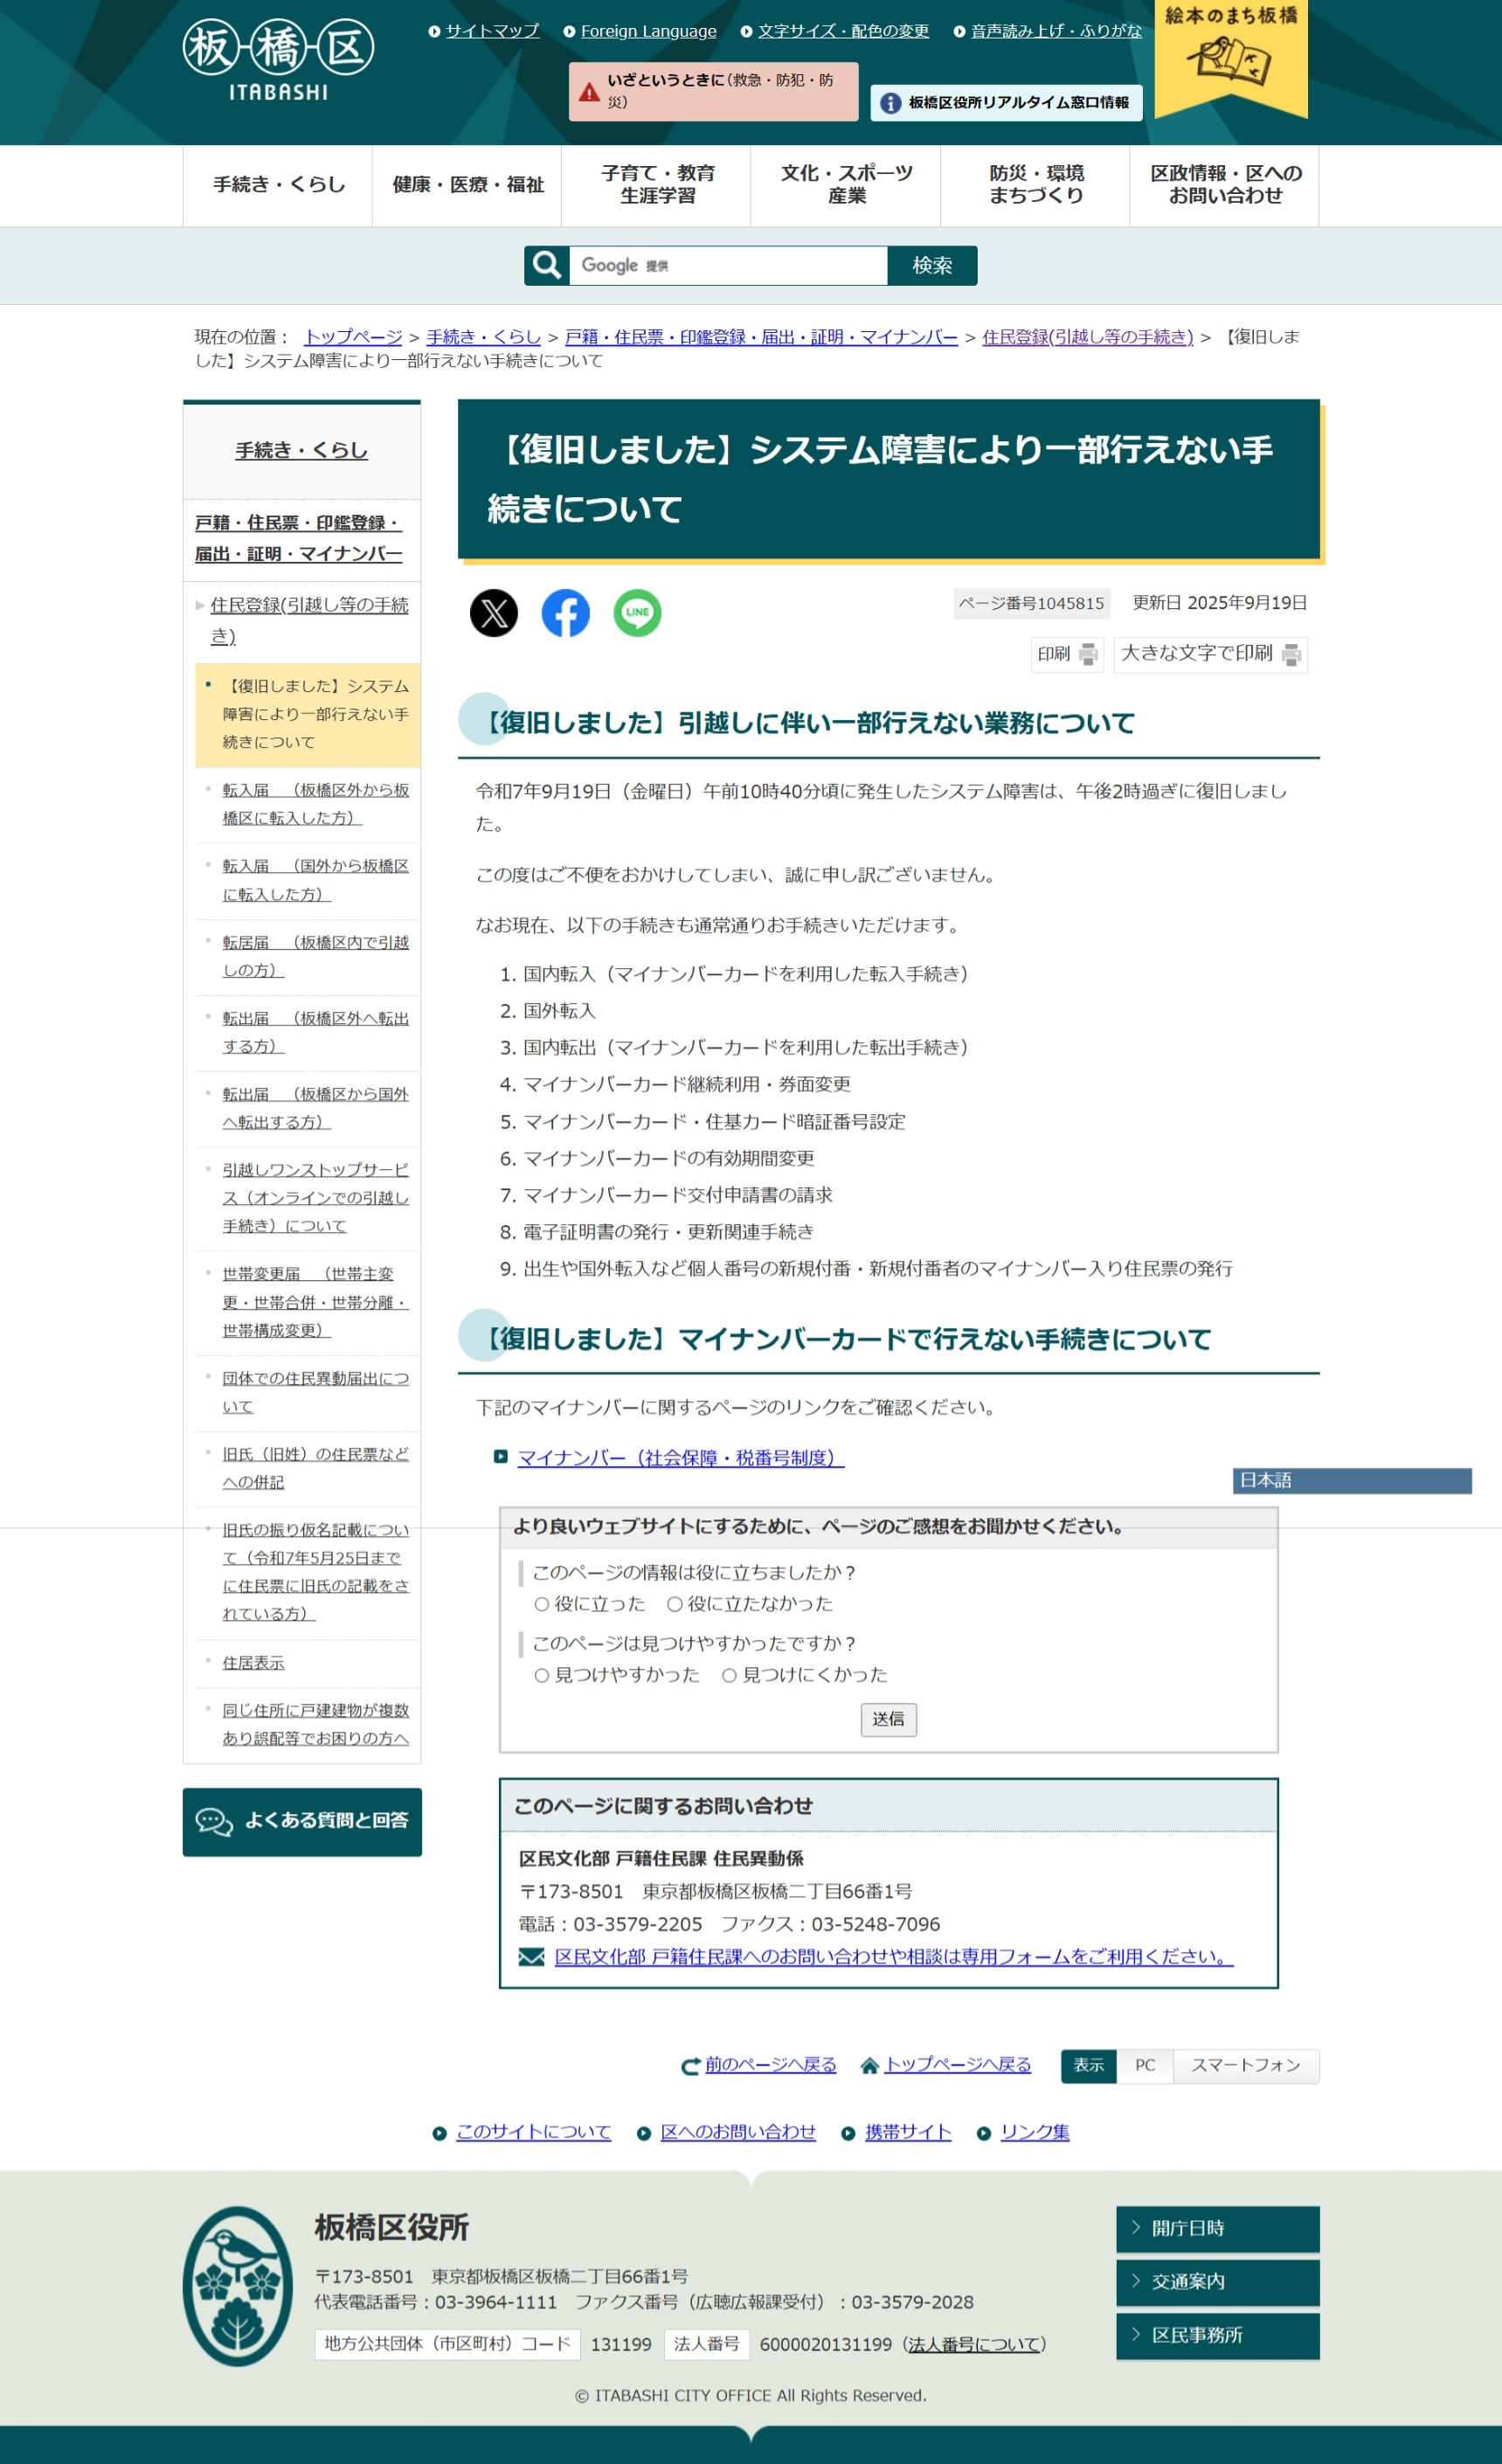Switch display to スマートフォン view
The height and width of the screenshot is (2464, 1502).
point(1245,2065)
